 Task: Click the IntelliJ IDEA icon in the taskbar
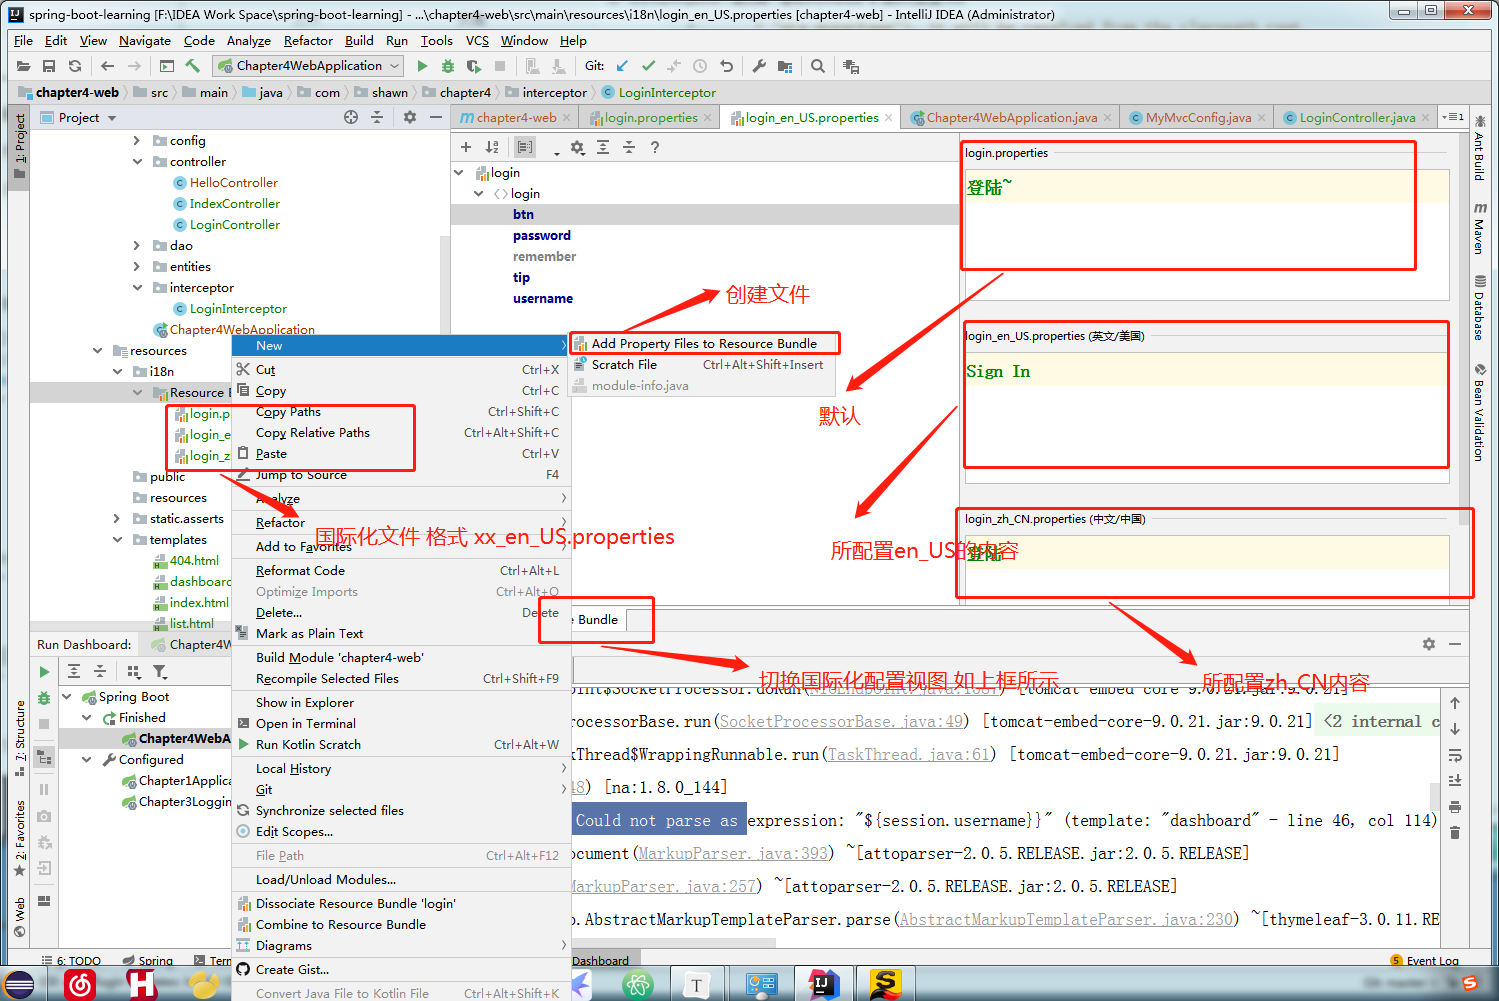[x=824, y=984]
